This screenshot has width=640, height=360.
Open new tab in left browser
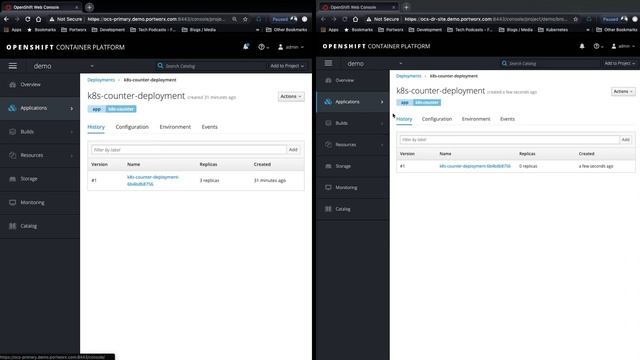(89, 7)
